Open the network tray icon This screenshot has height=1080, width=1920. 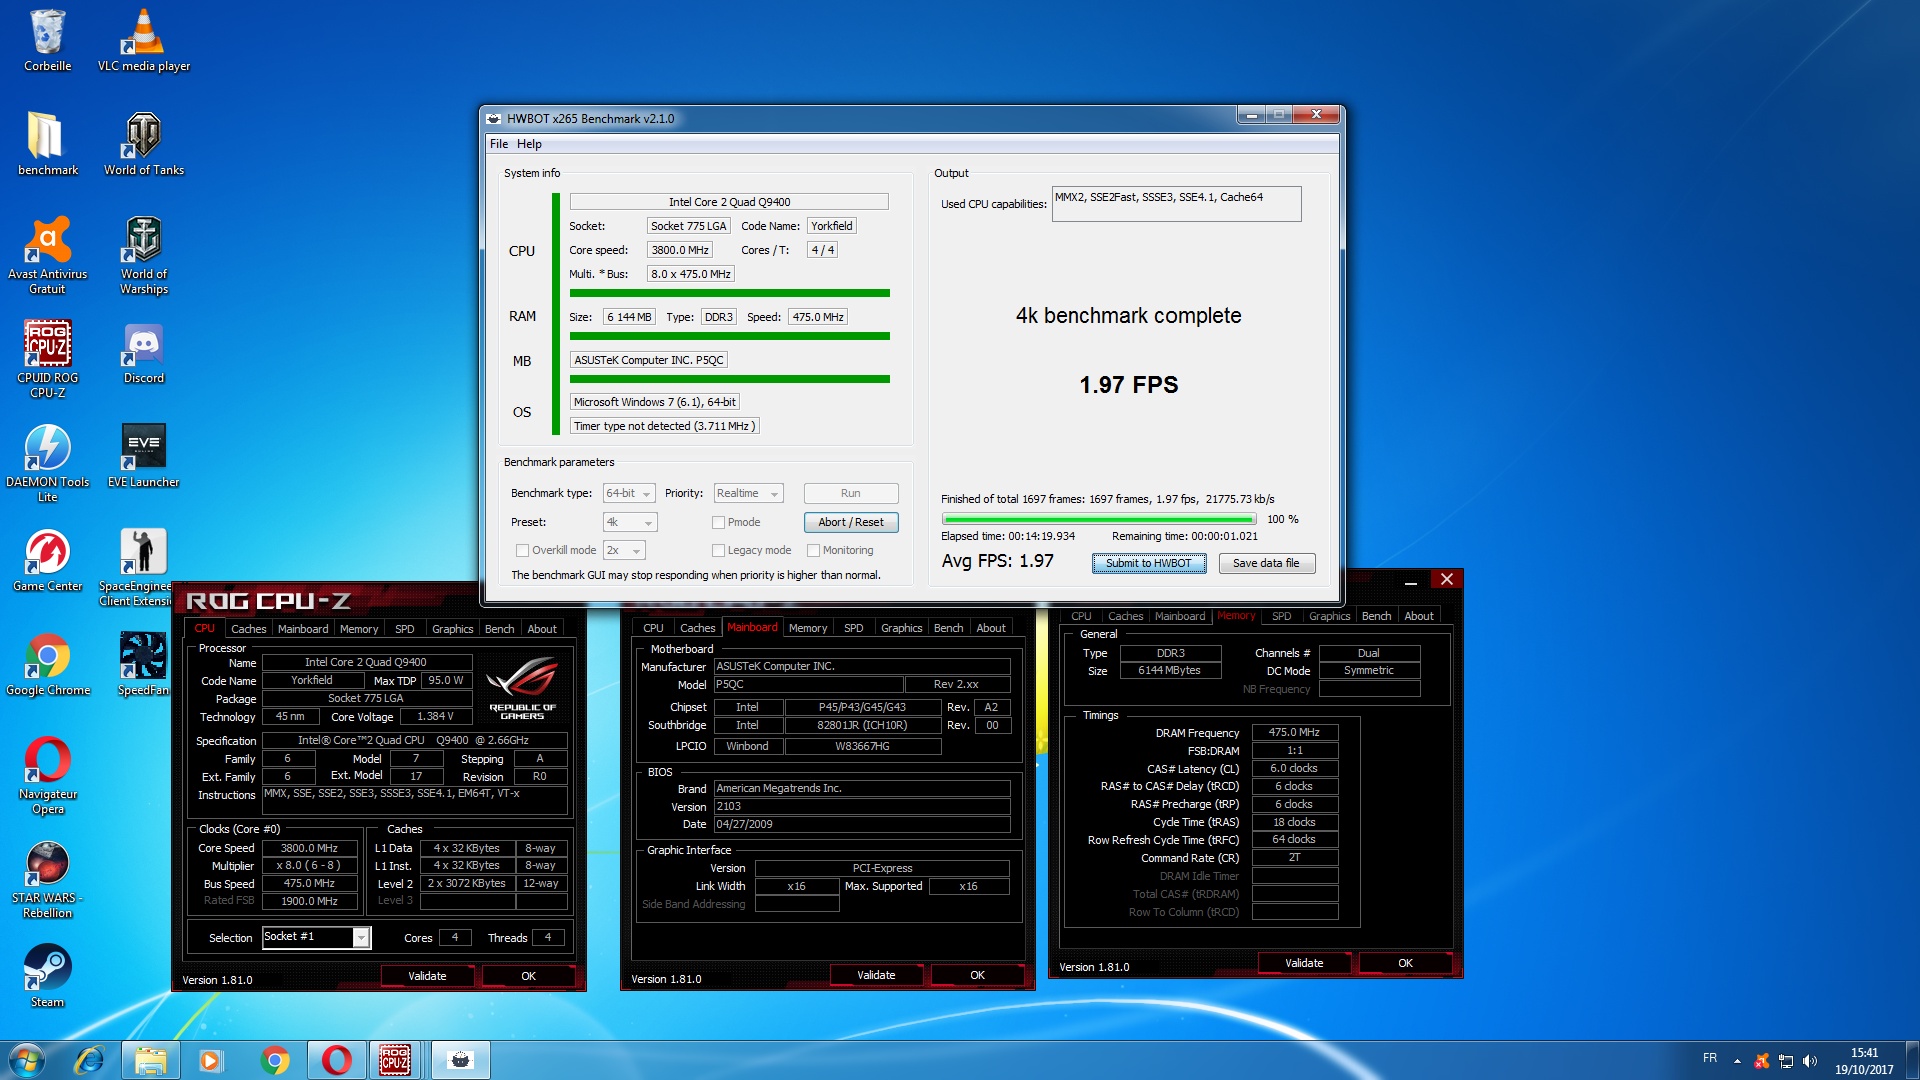click(x=1786, y=1061)
